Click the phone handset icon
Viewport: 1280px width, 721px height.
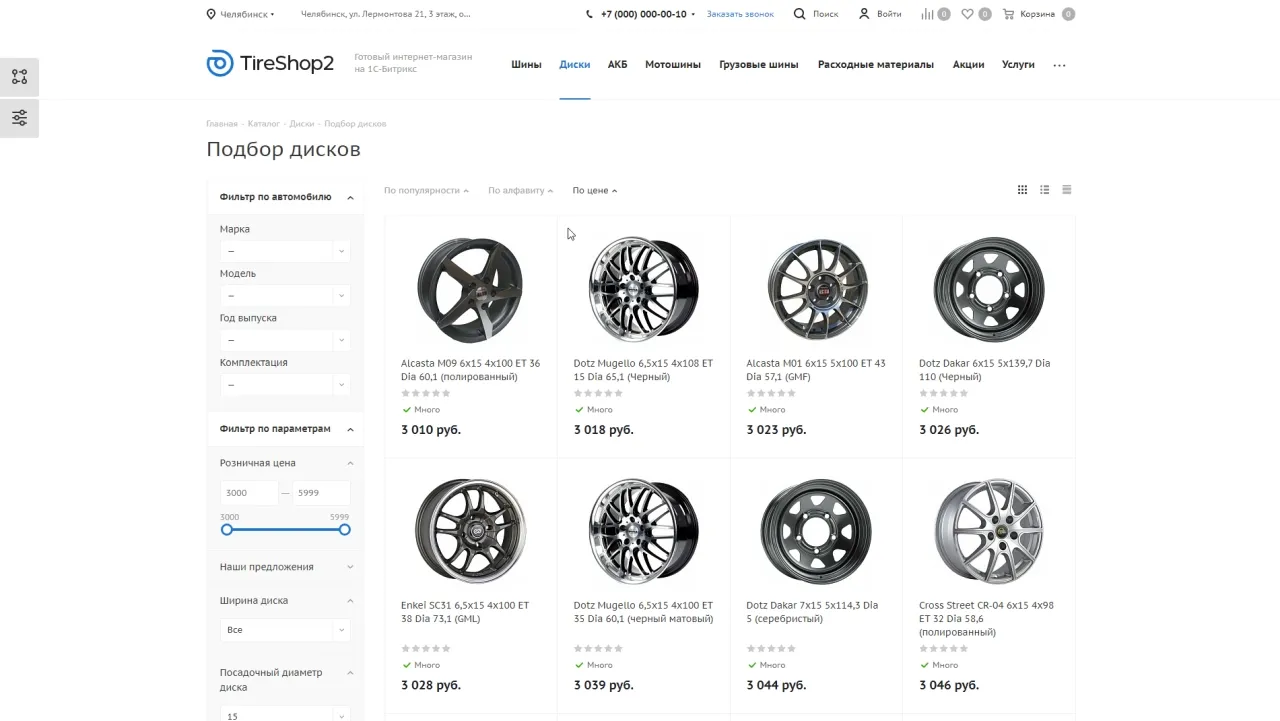pos(590,14)
